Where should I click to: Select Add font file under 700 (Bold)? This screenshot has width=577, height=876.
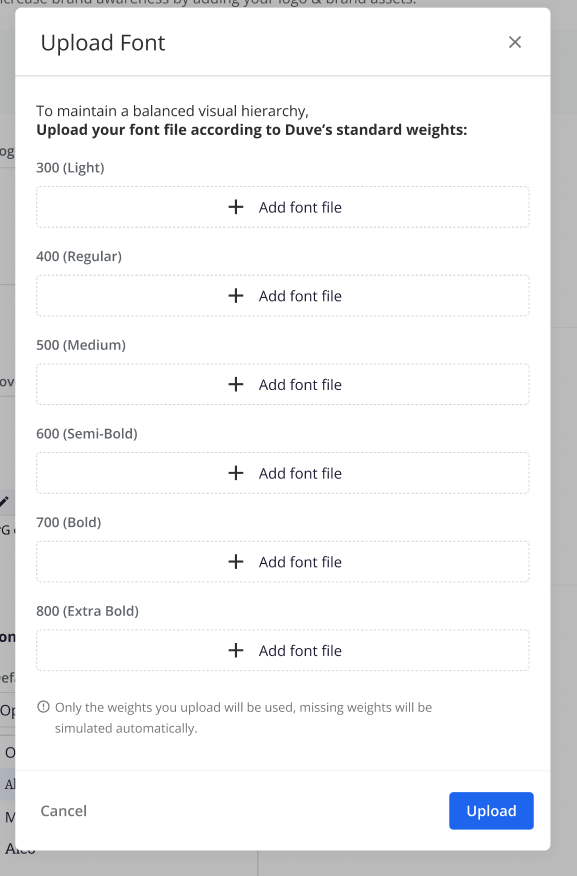click(298, 561)
